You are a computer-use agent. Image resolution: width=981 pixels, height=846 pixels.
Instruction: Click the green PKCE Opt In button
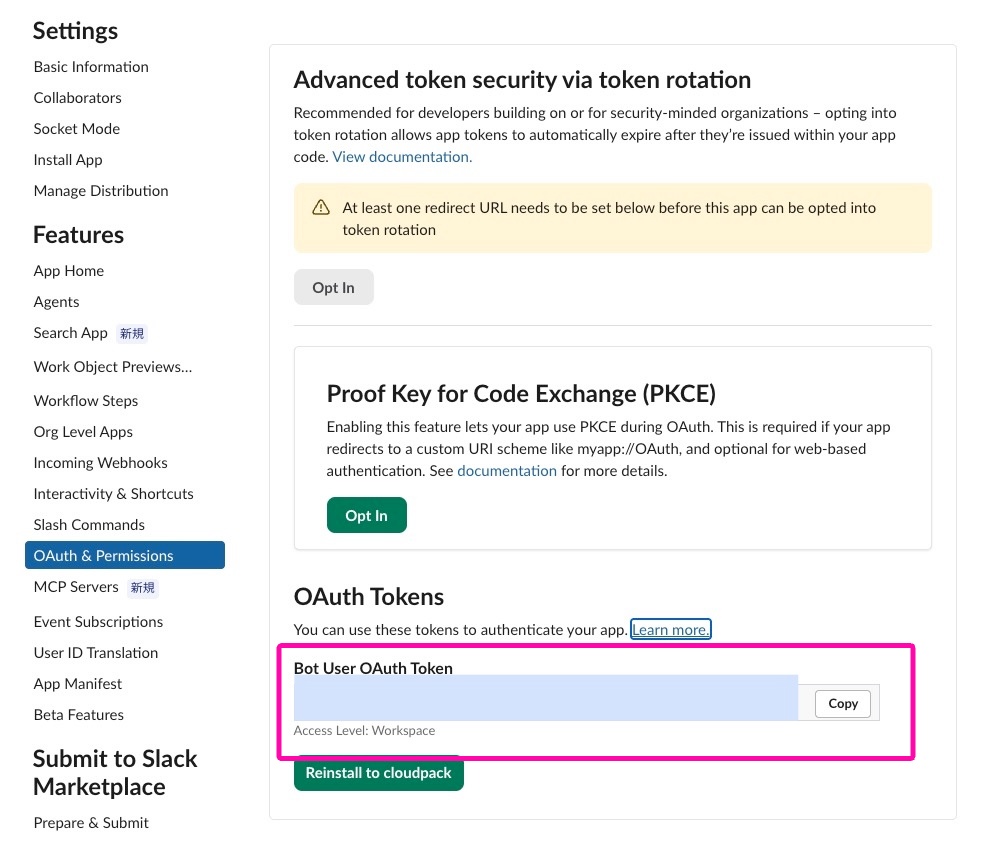click(366, 515)
